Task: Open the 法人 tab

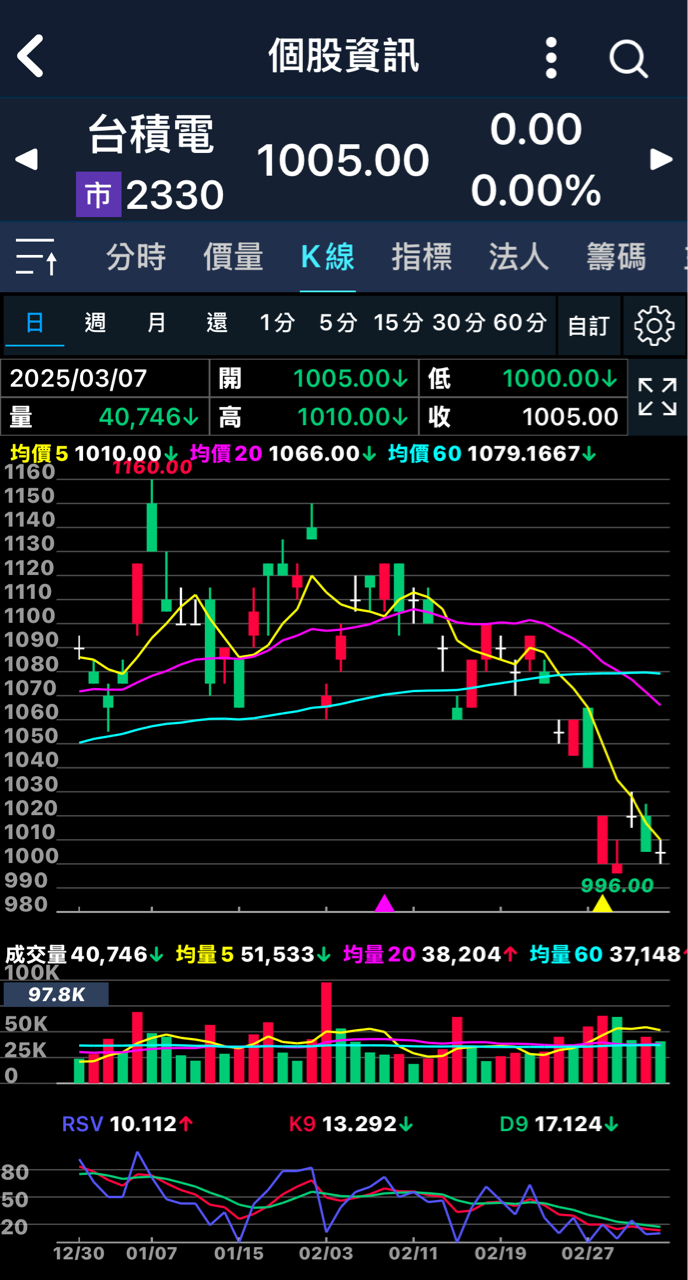Action: coord(518,257)
